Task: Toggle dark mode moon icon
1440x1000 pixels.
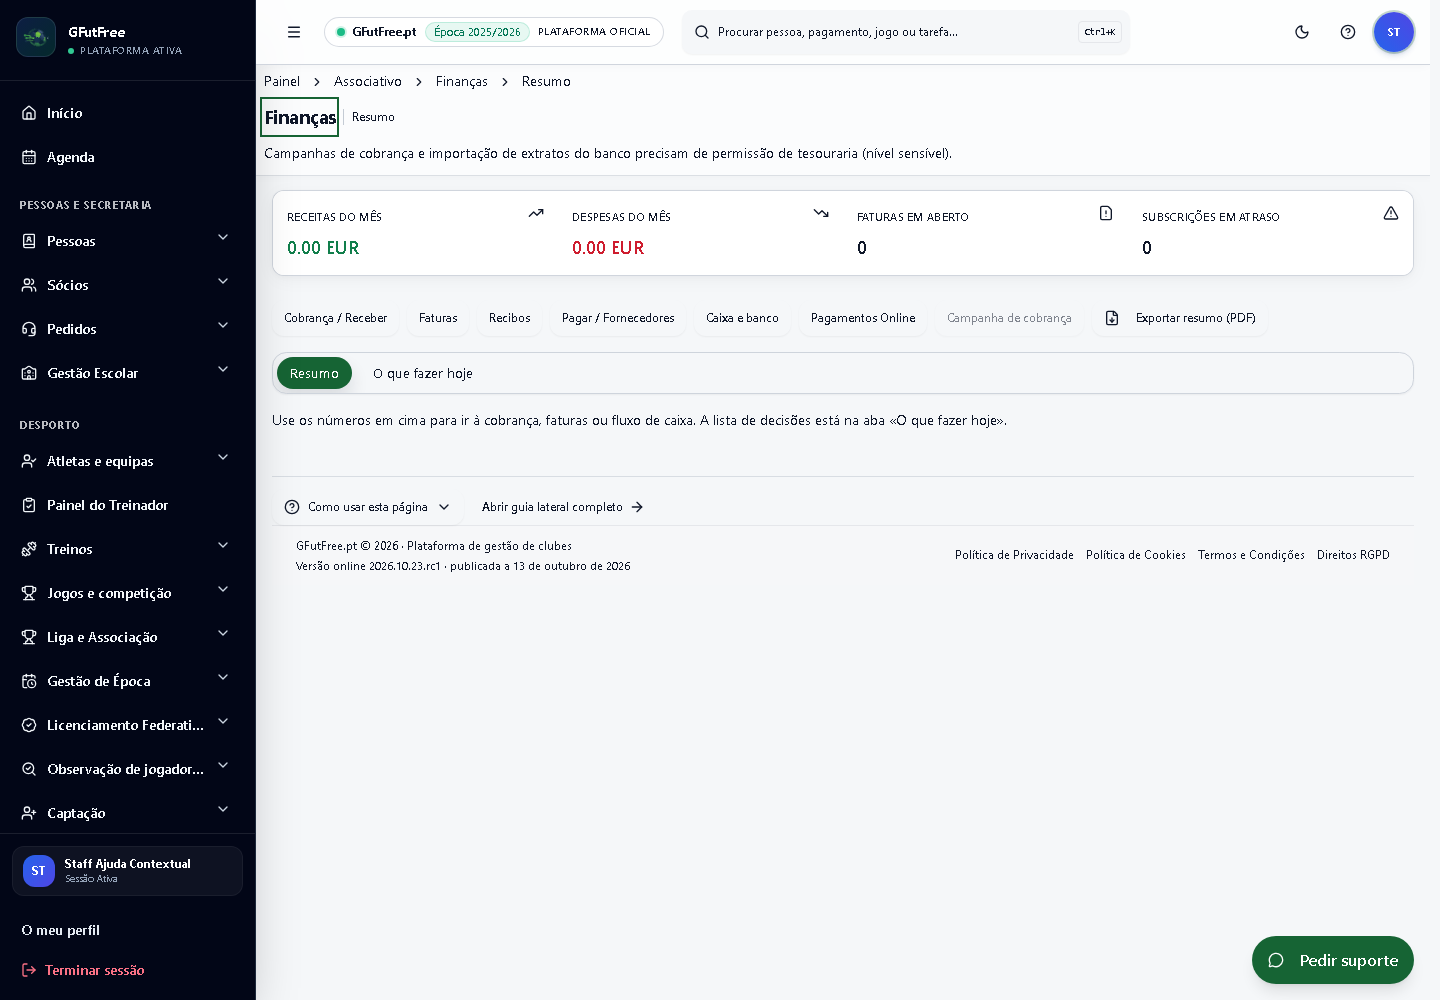Action: tap(1302, 32)
